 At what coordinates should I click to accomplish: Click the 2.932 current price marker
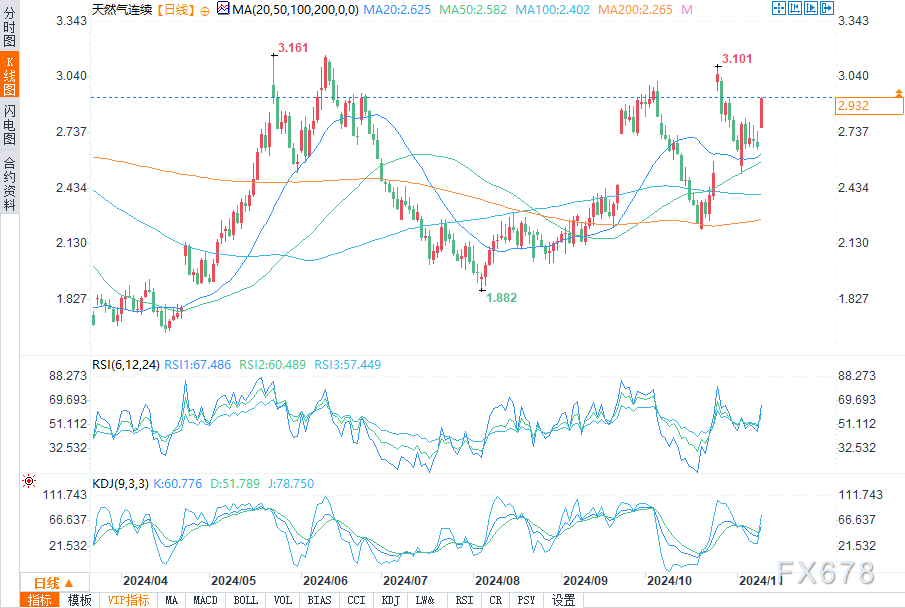point(853,106)
